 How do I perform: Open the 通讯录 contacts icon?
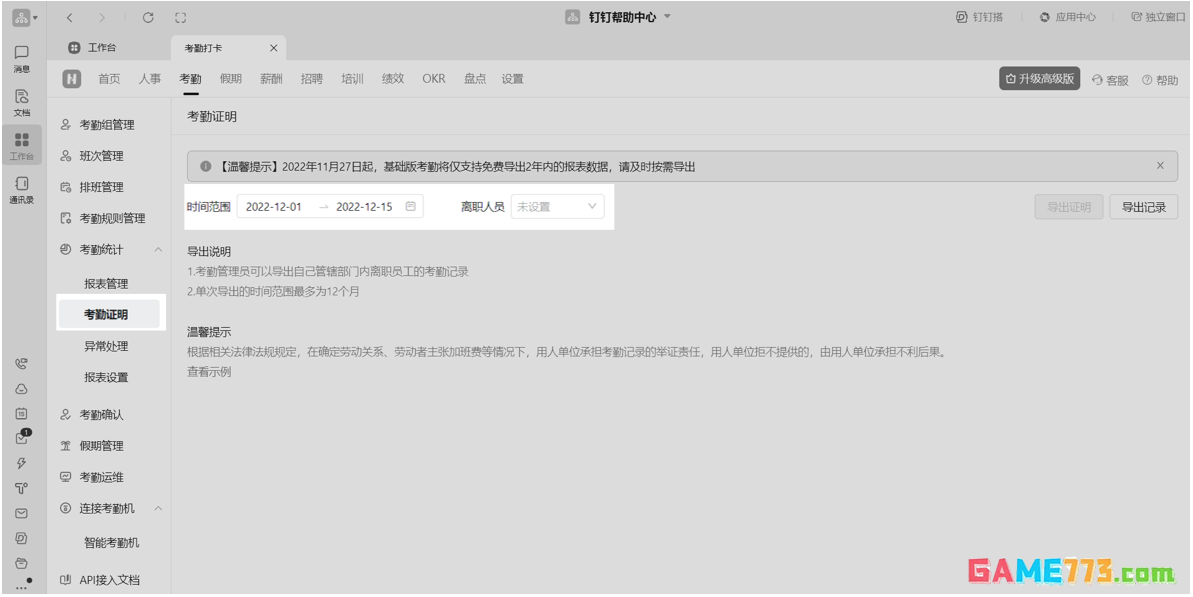tap(21, 188)
